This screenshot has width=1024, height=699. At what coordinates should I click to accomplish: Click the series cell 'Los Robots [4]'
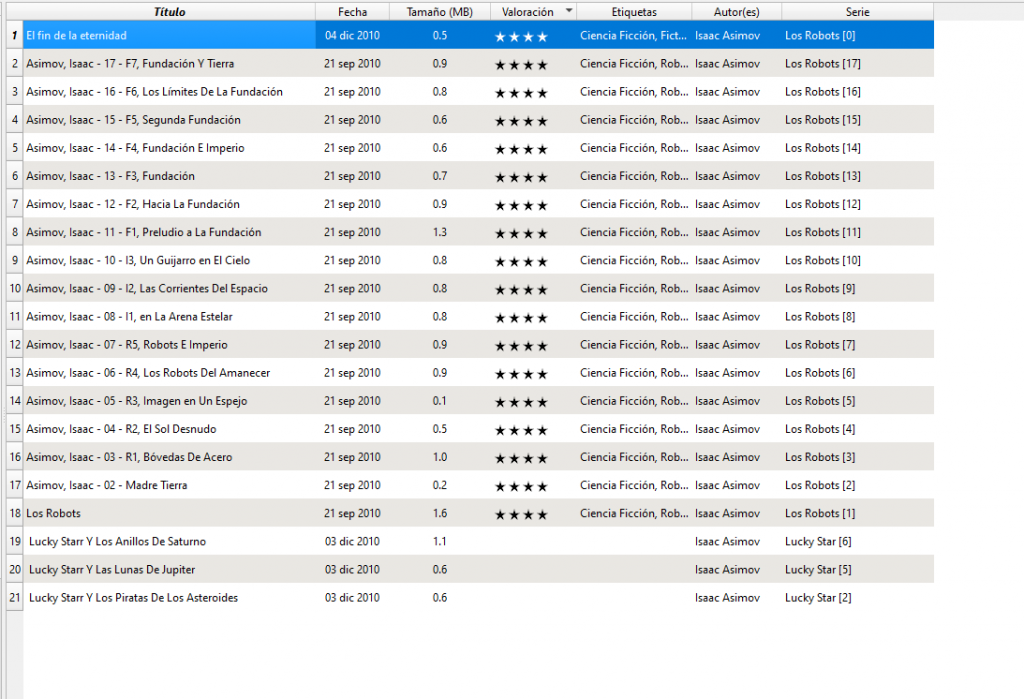click(x=820, y=429)
